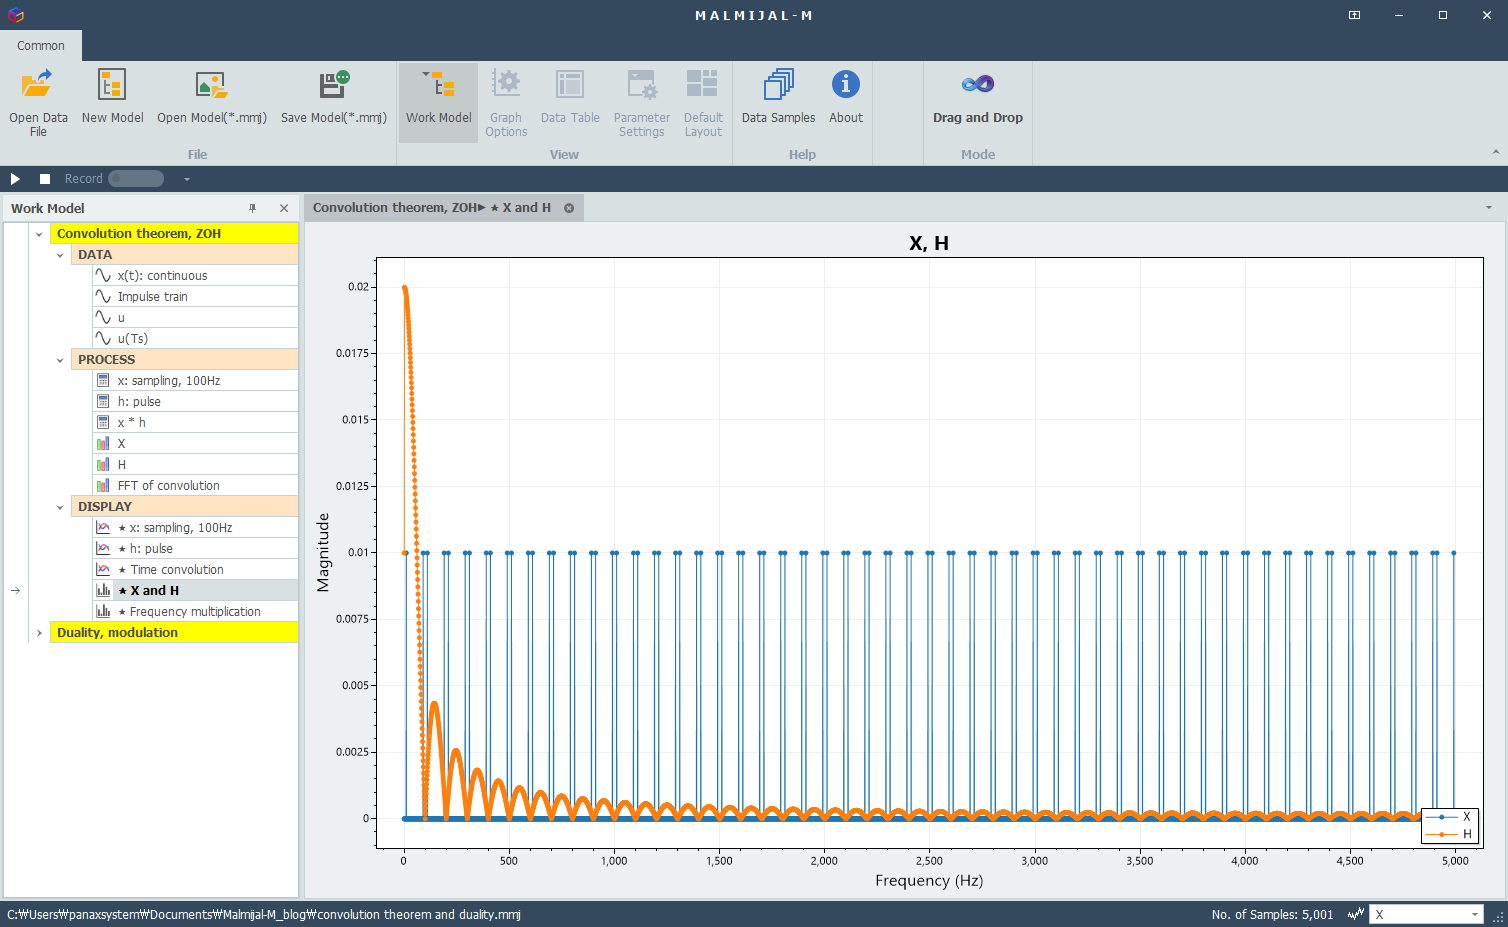Stop playback with the stop button

click(45, 178)
